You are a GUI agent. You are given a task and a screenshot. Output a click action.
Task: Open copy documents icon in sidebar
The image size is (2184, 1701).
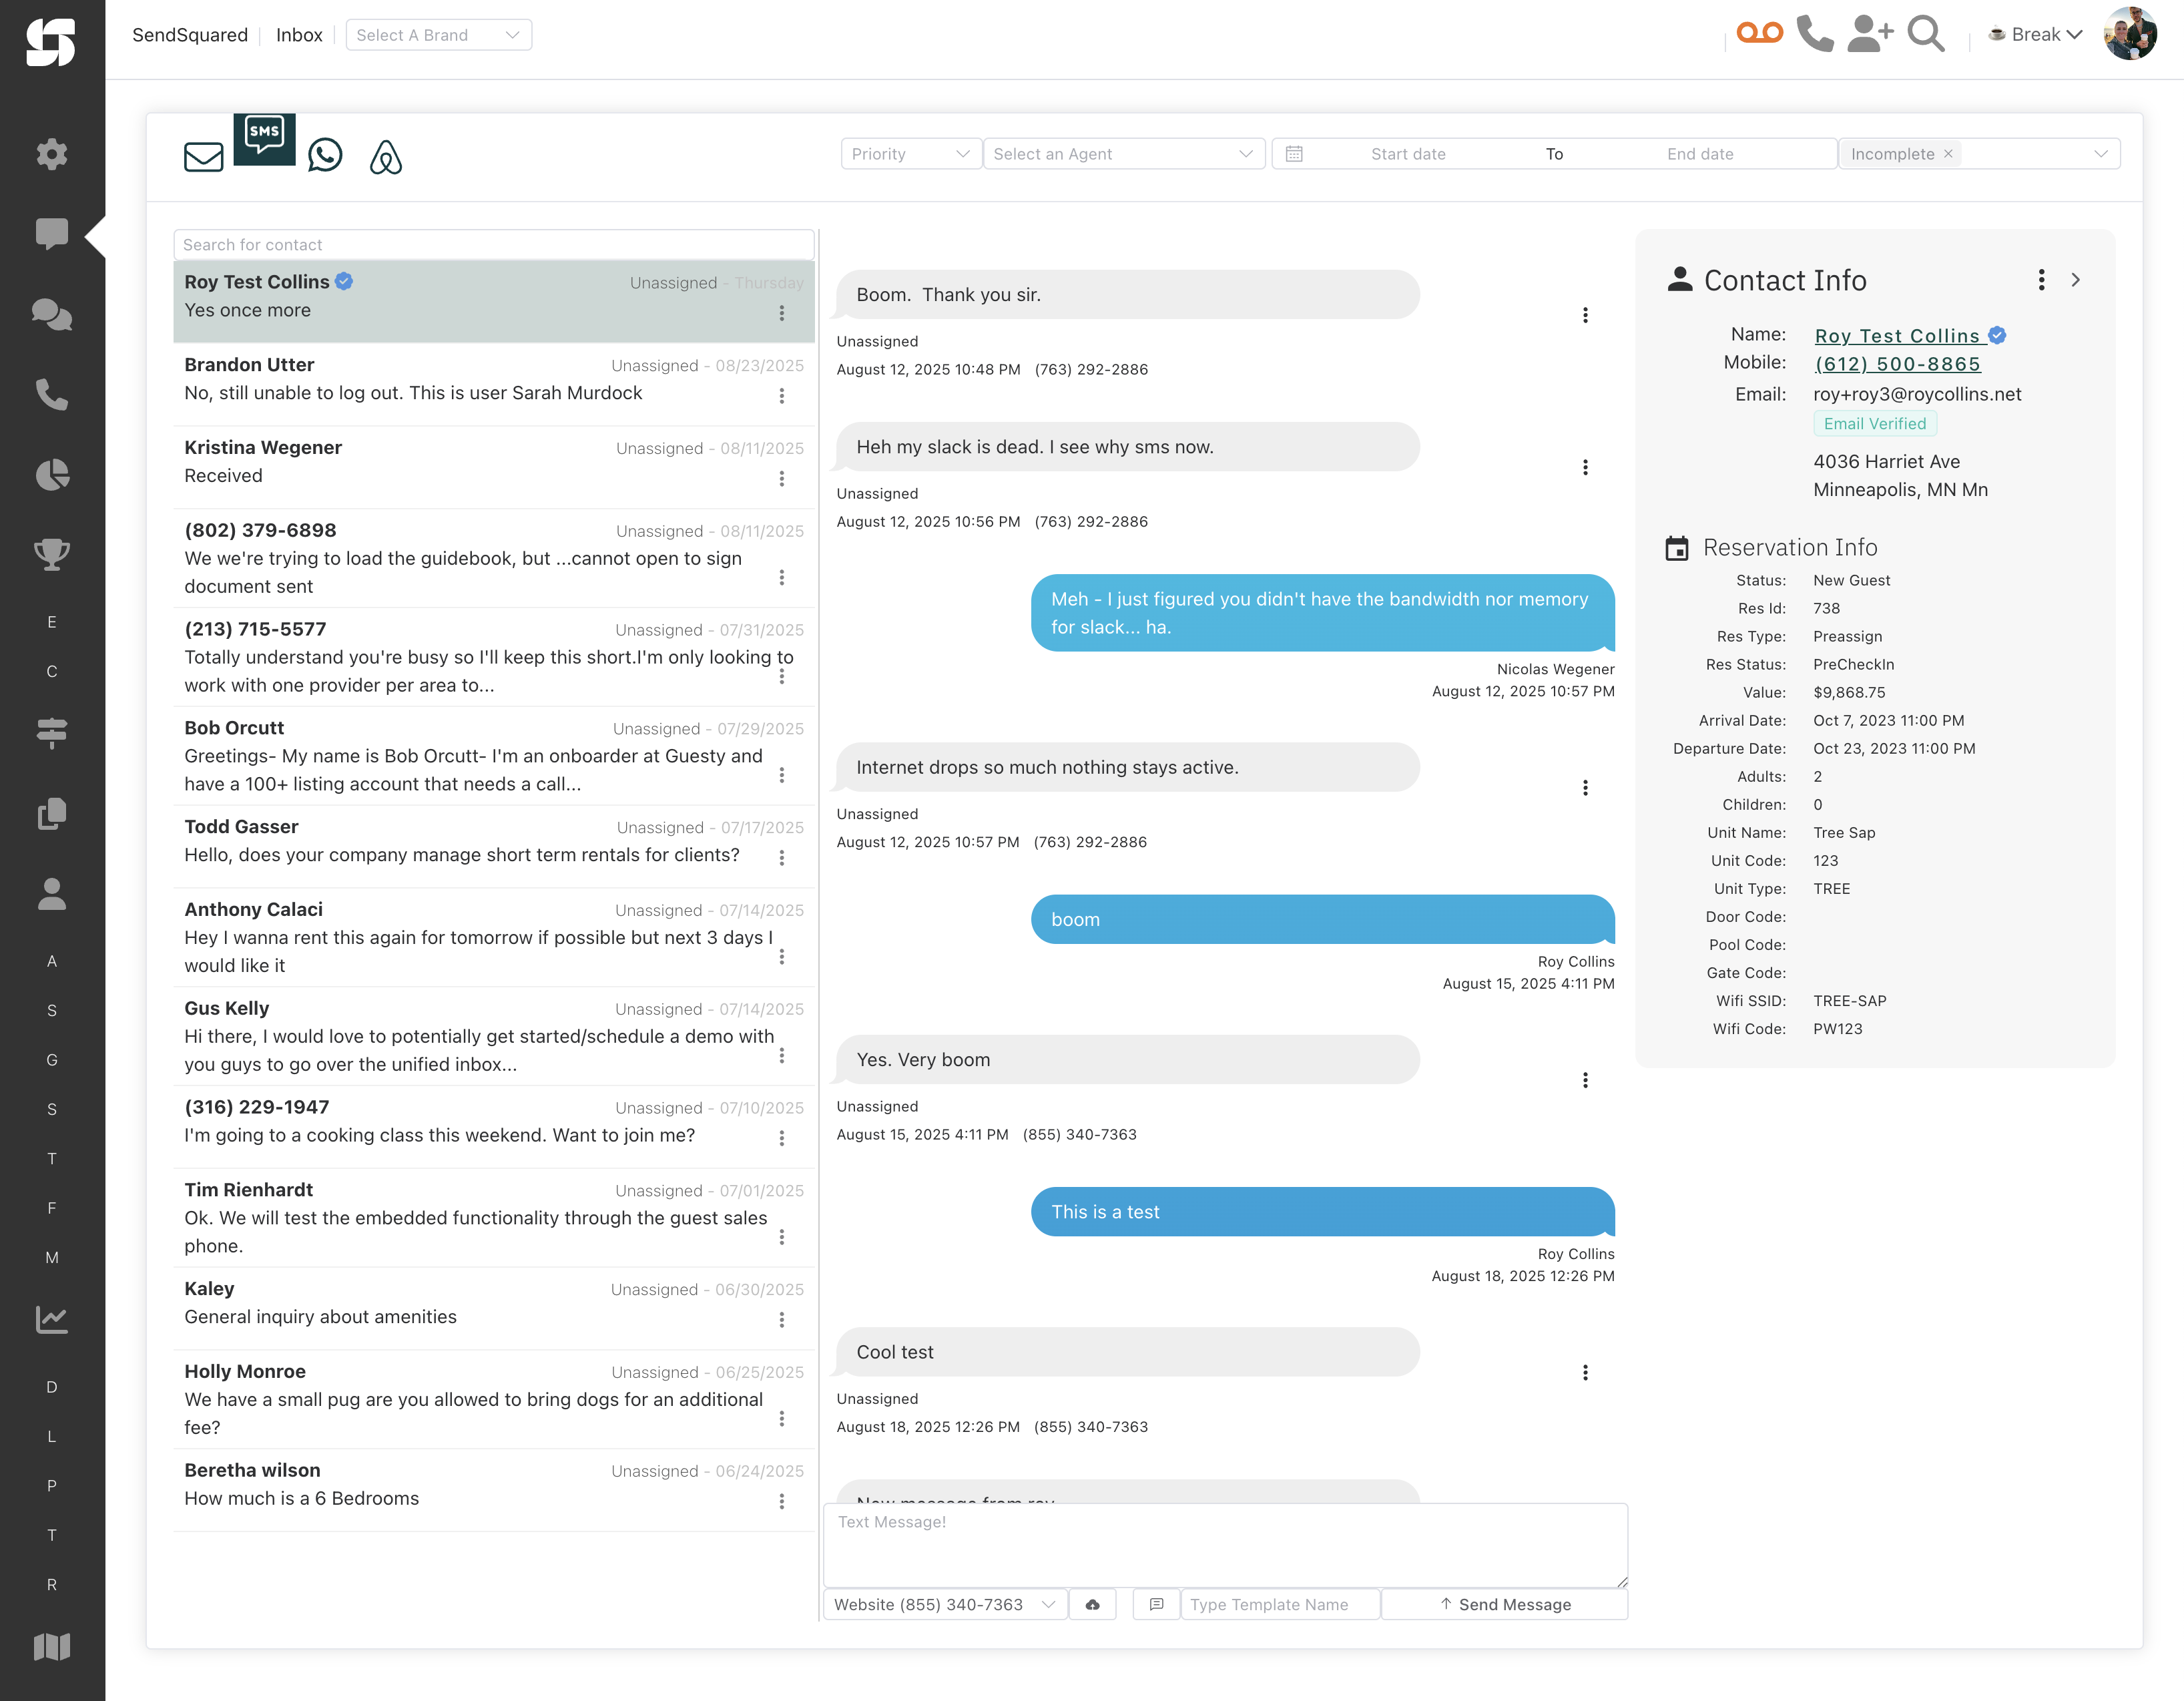pos(52,814)
